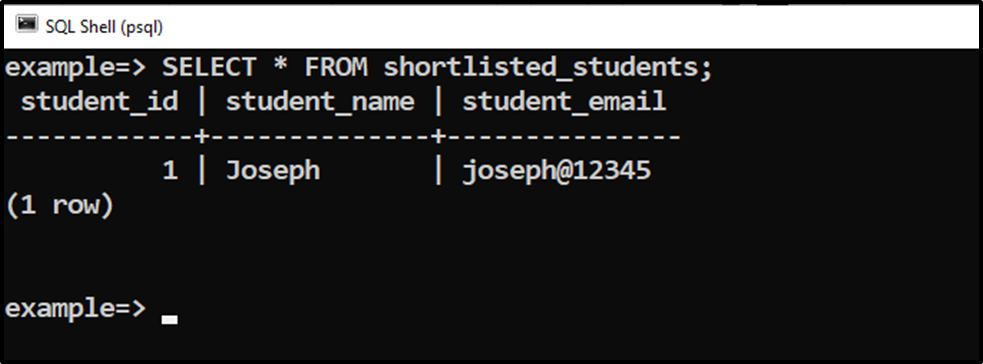Click the SELECT keyword in the query

pyautogui.click(x=209, y=68)
